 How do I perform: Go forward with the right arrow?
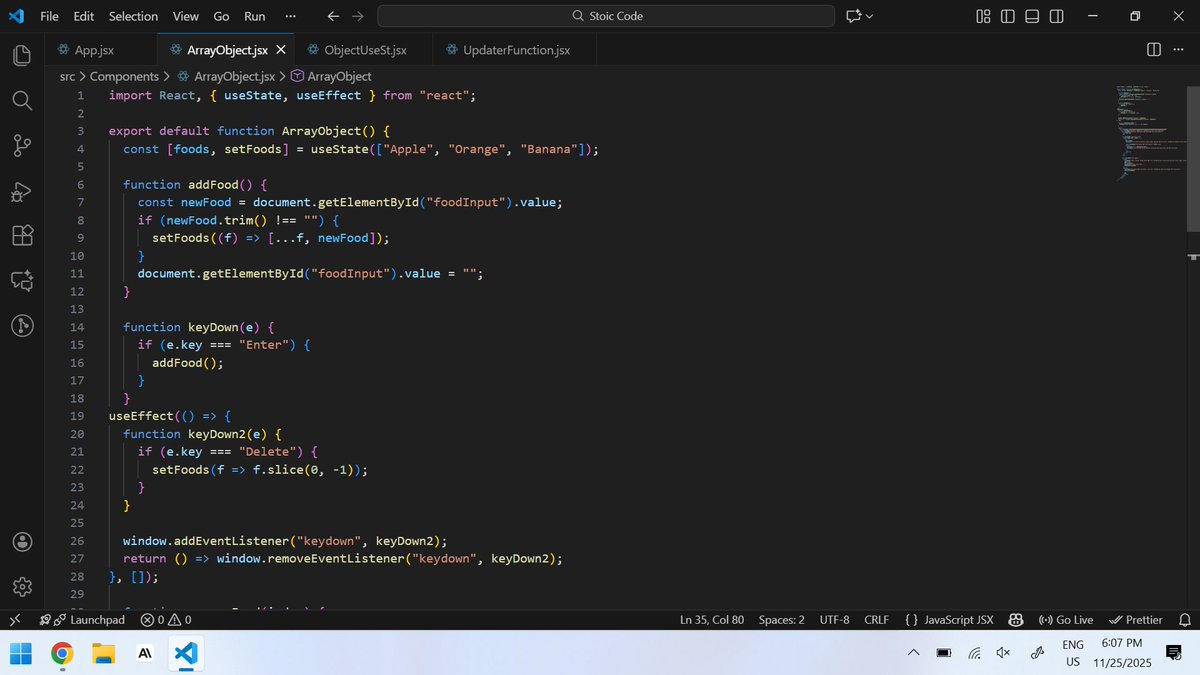pyautogui.click(x=358, y=16)
